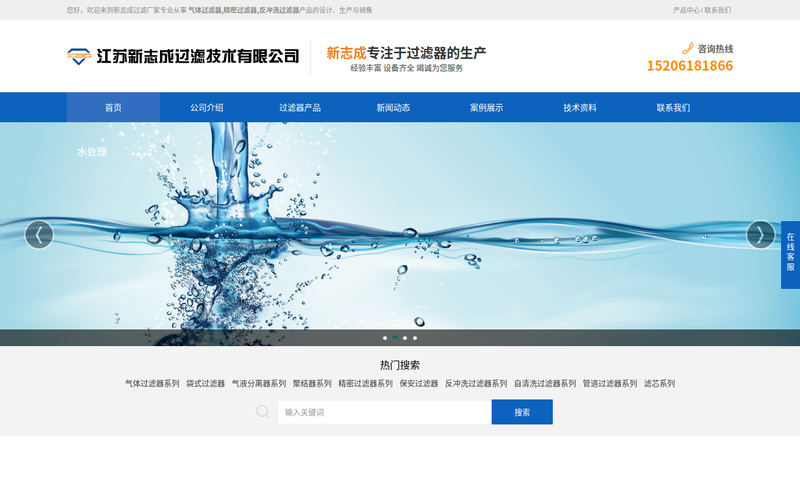Click the orange phone hotline icon
Image resolution: width=800 pixels, height=500 pixels.
(x=688, y=49)
